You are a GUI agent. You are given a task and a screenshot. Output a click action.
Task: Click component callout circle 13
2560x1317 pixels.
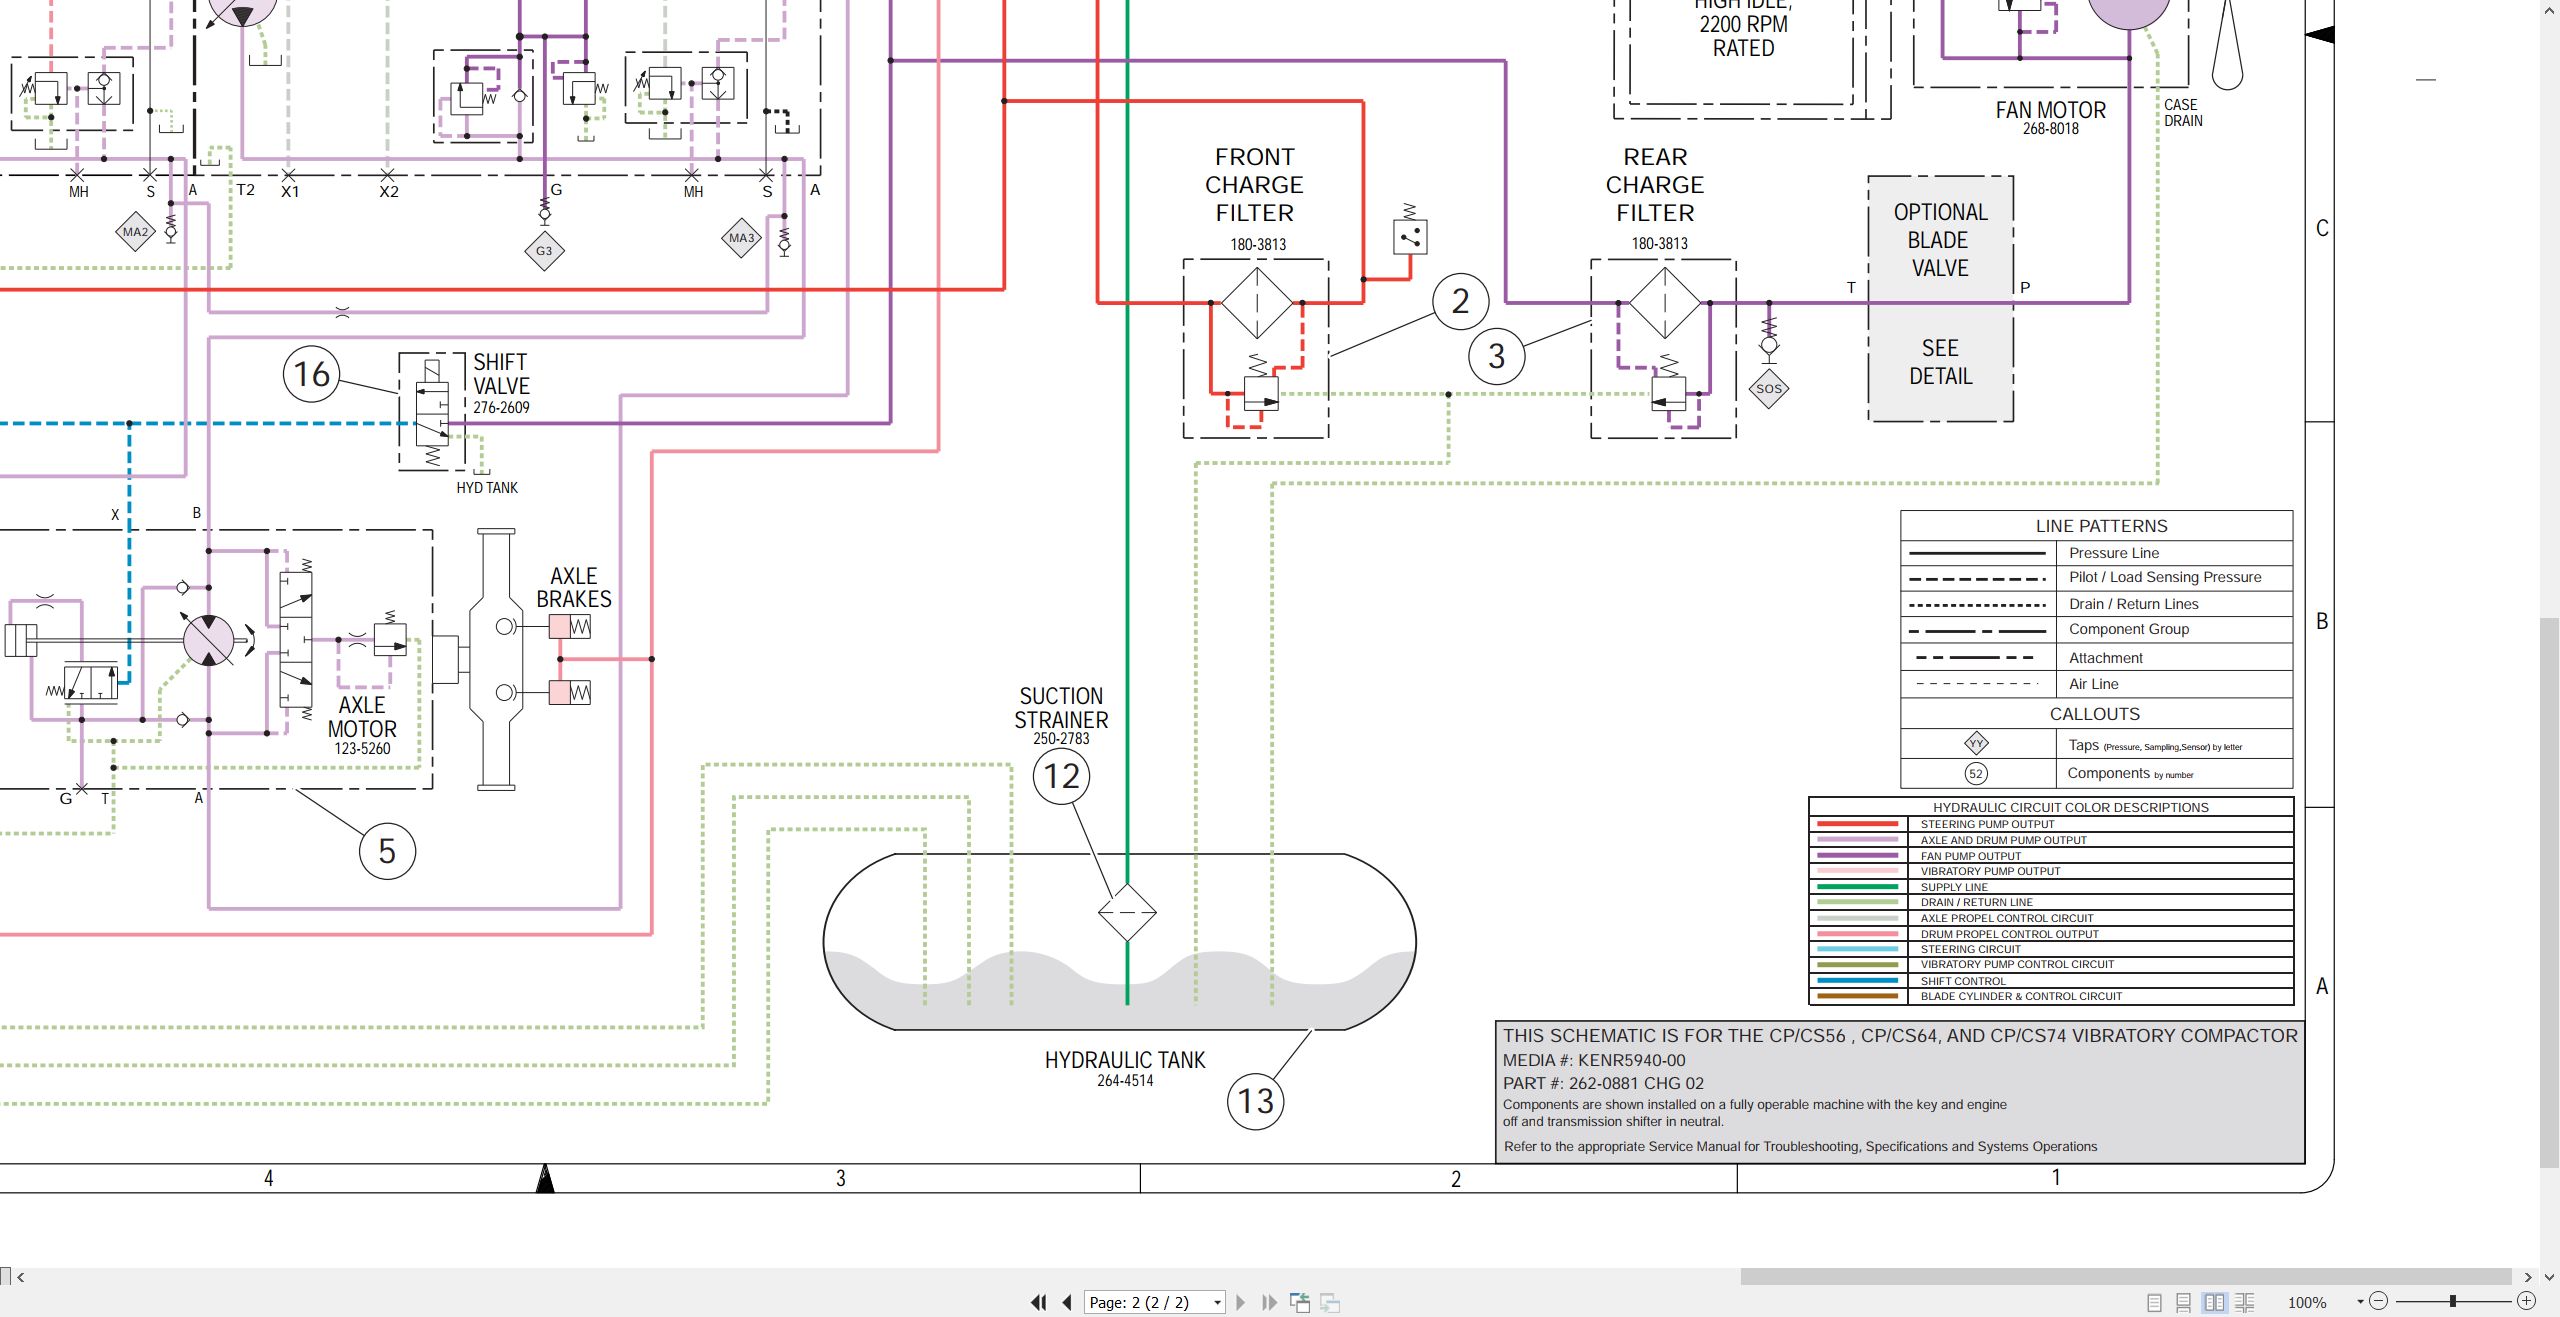[x=1255, y=1101]
